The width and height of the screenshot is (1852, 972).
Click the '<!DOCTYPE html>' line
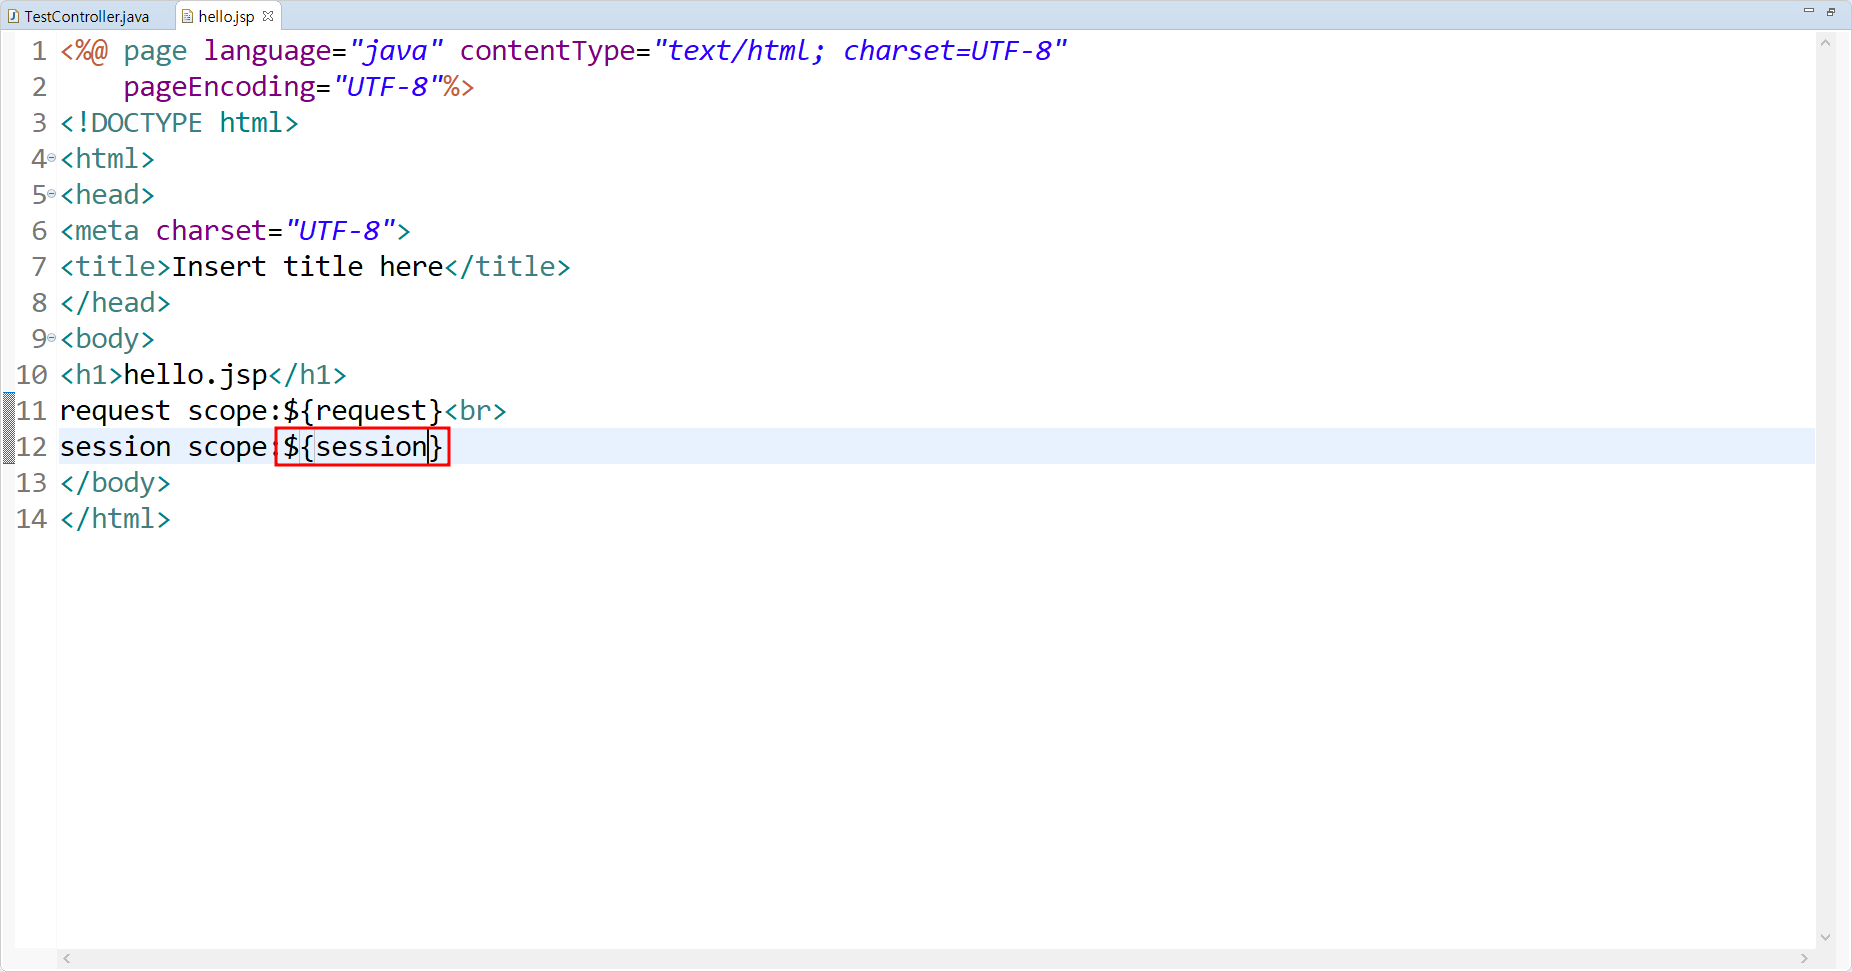tap(180, 123)
